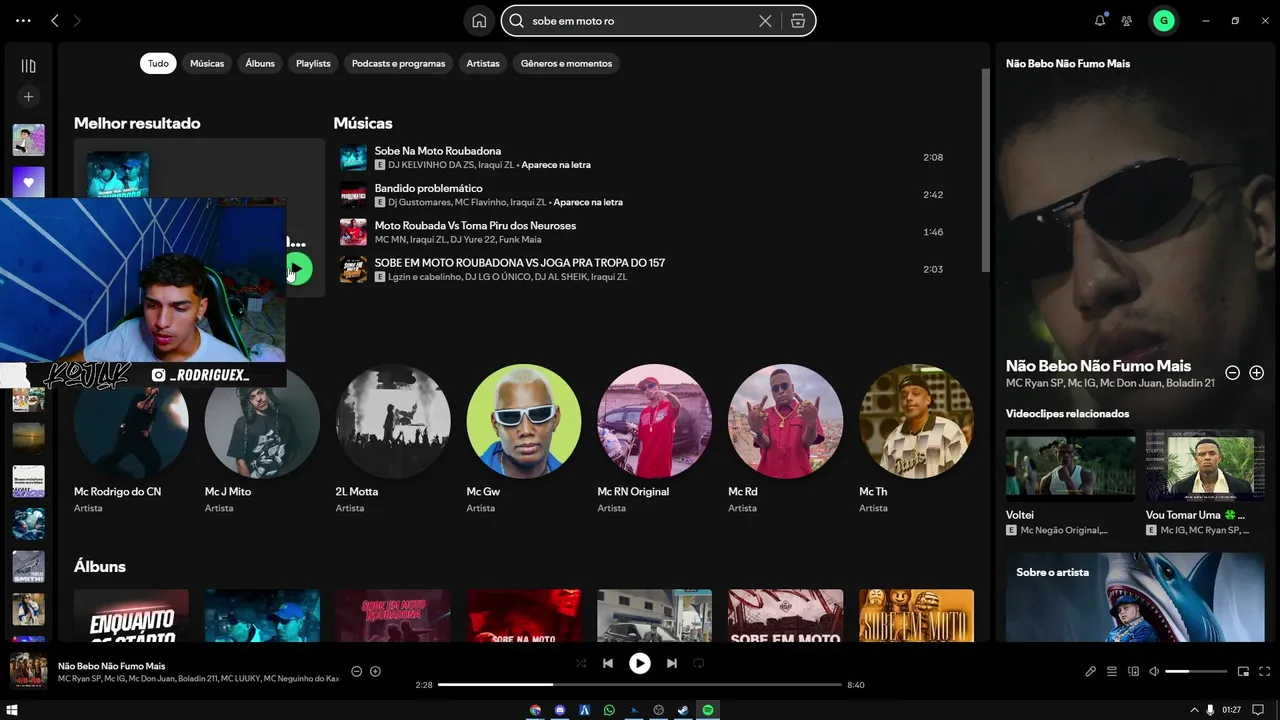1280x720 pixels.
Task: Open Moto Roubada Vs Toma Piru dos Neuroses
Action: (475, 225)
